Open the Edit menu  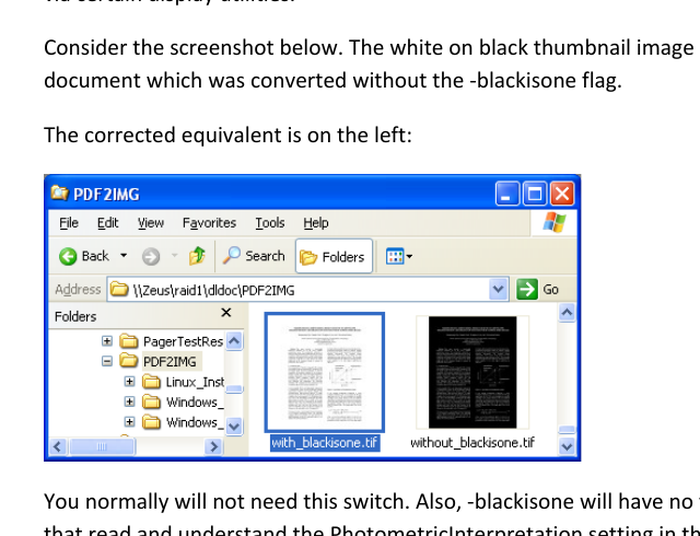(108, 223)
